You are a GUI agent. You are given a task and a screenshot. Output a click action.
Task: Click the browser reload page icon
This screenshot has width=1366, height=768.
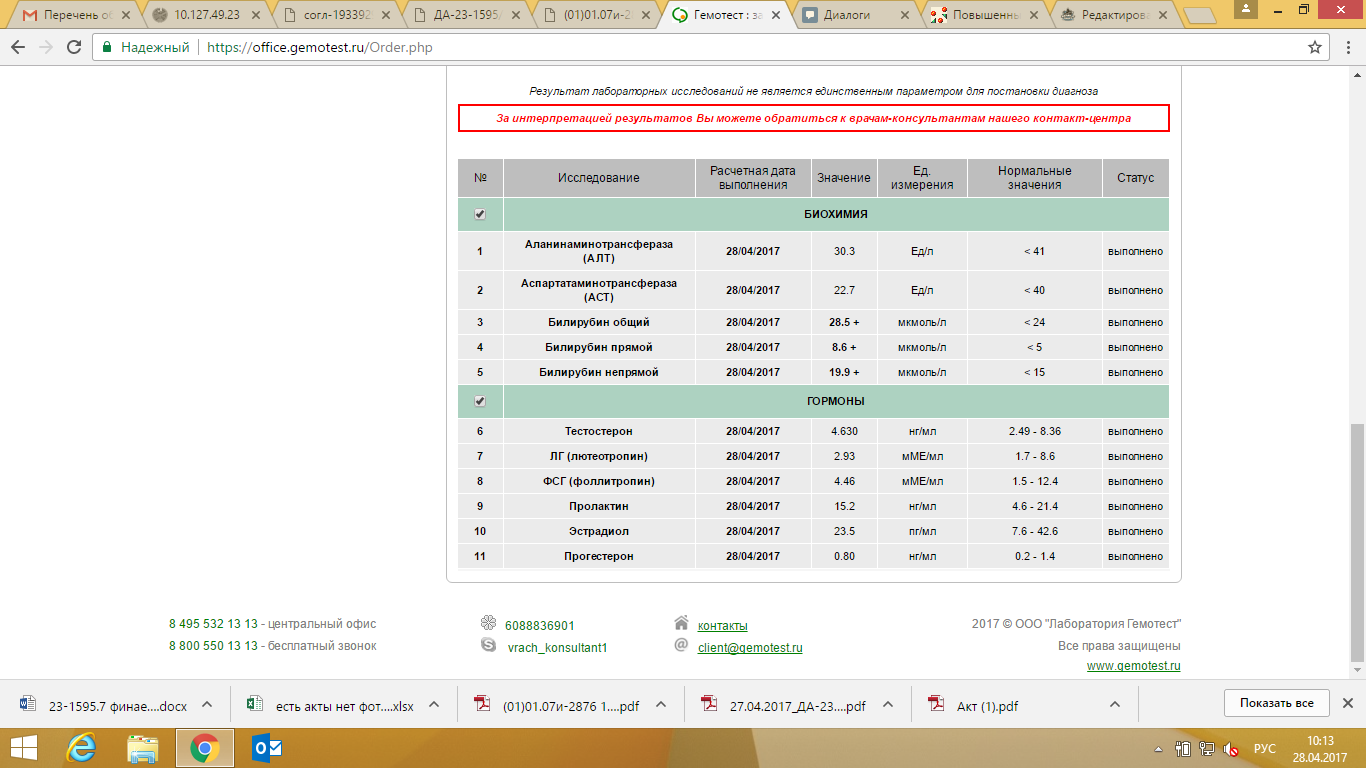(x=74, y=47)
